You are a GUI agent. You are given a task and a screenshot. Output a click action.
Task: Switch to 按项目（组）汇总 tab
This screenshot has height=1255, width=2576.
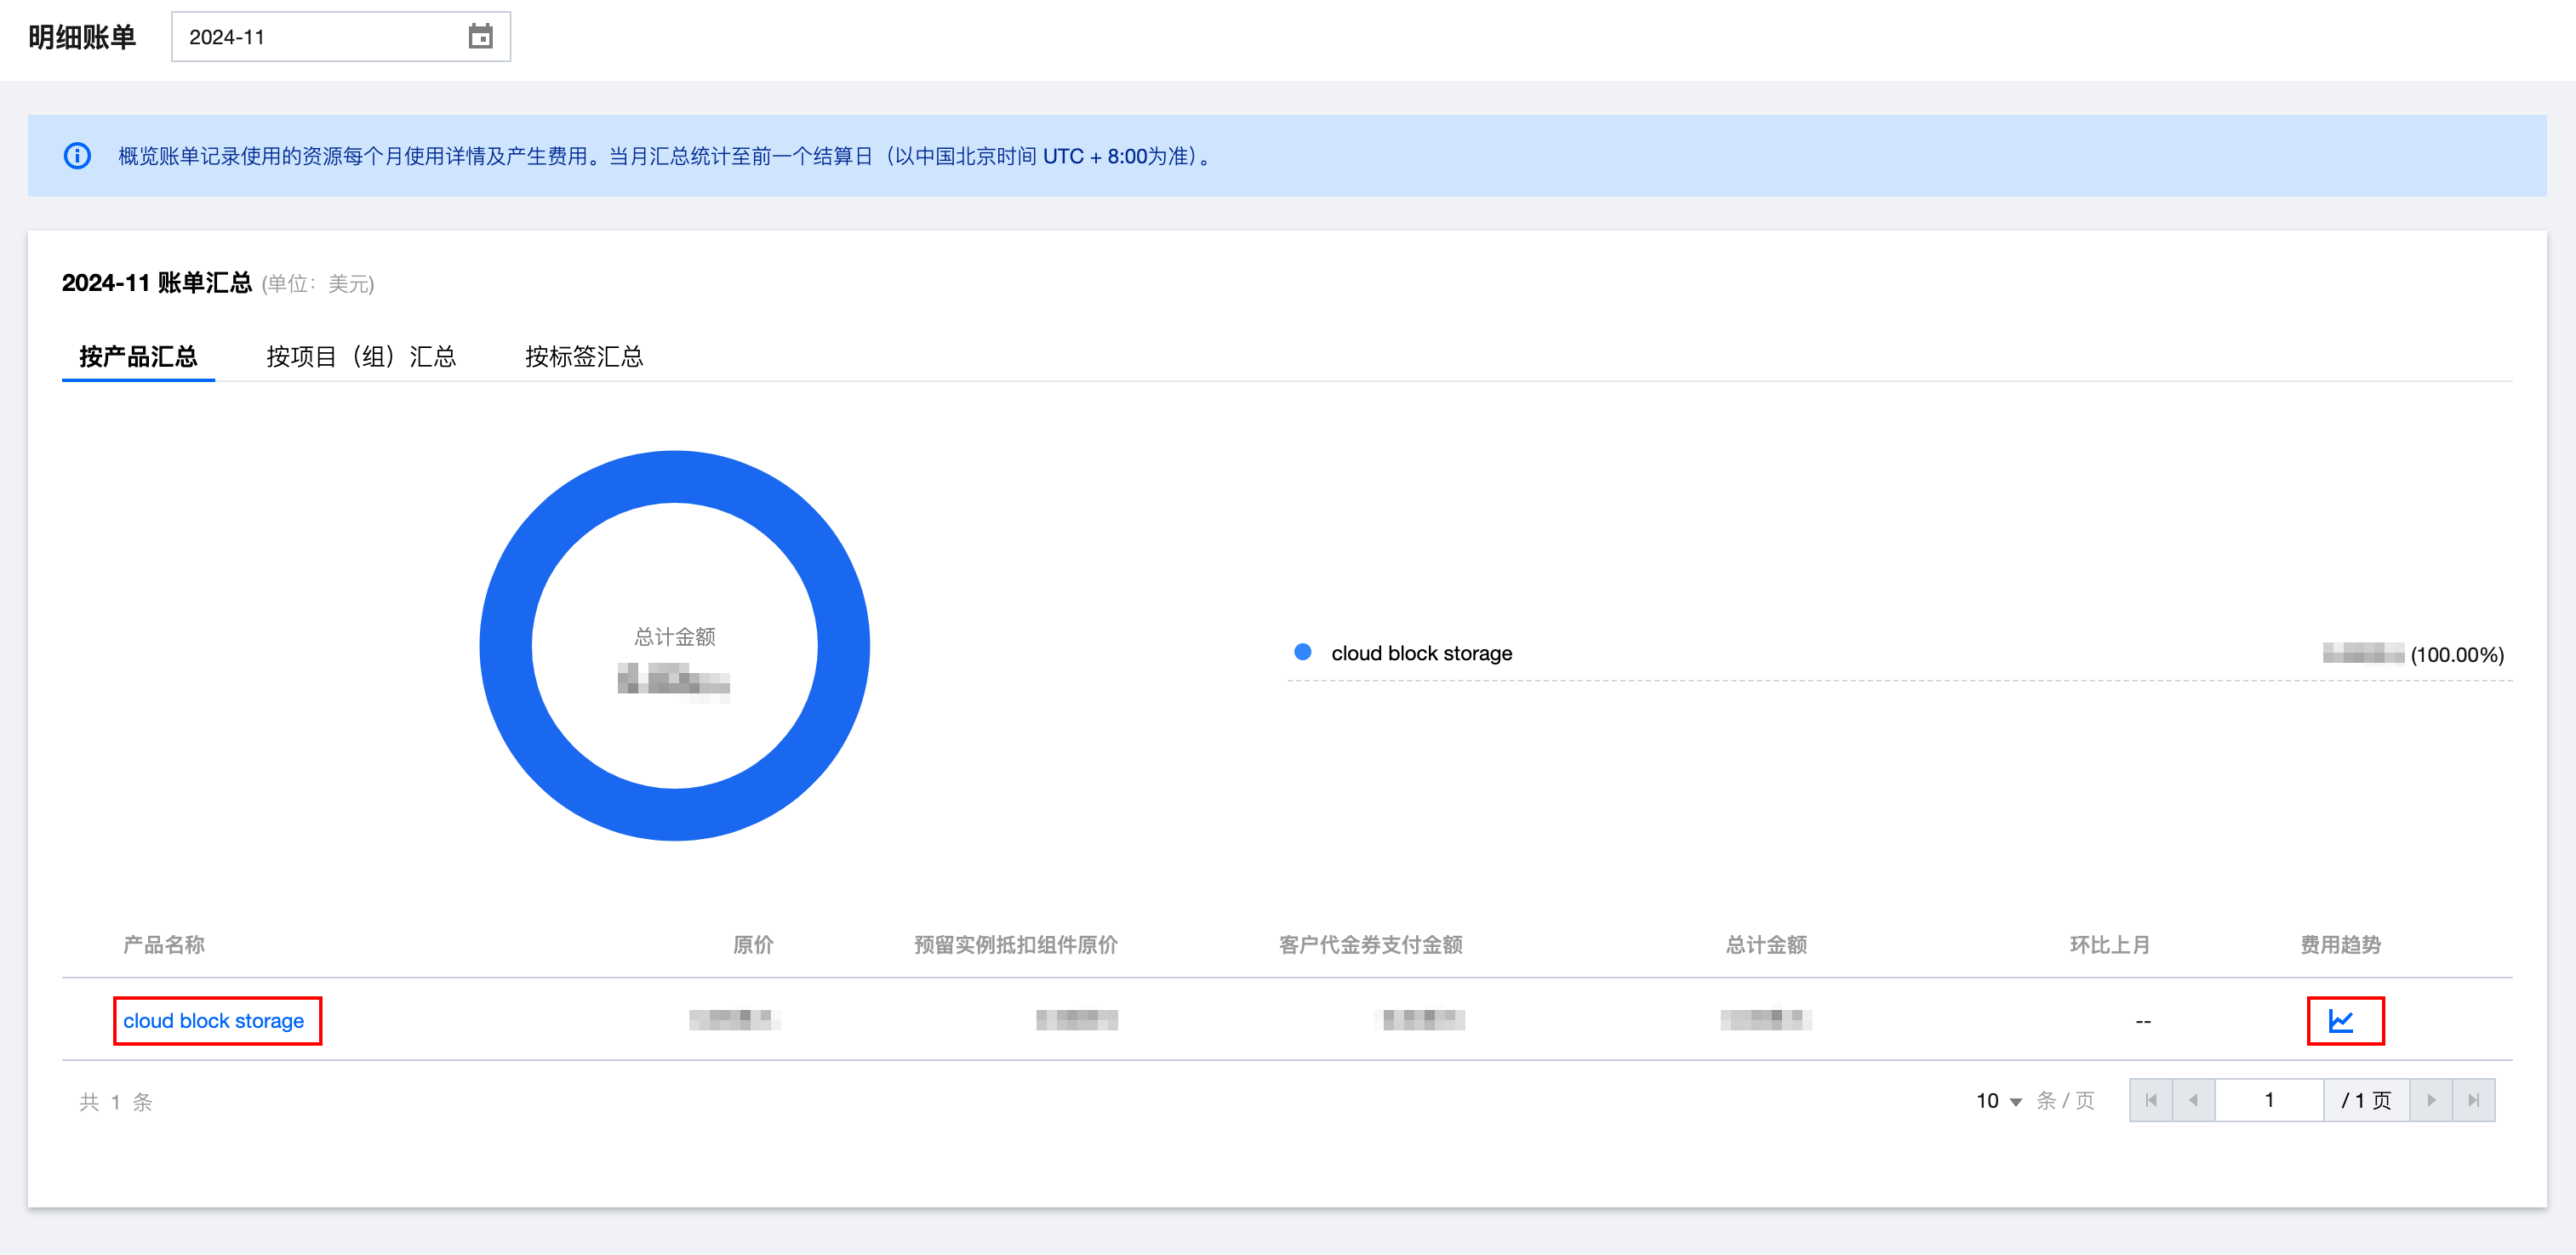[x=361, y=356]
